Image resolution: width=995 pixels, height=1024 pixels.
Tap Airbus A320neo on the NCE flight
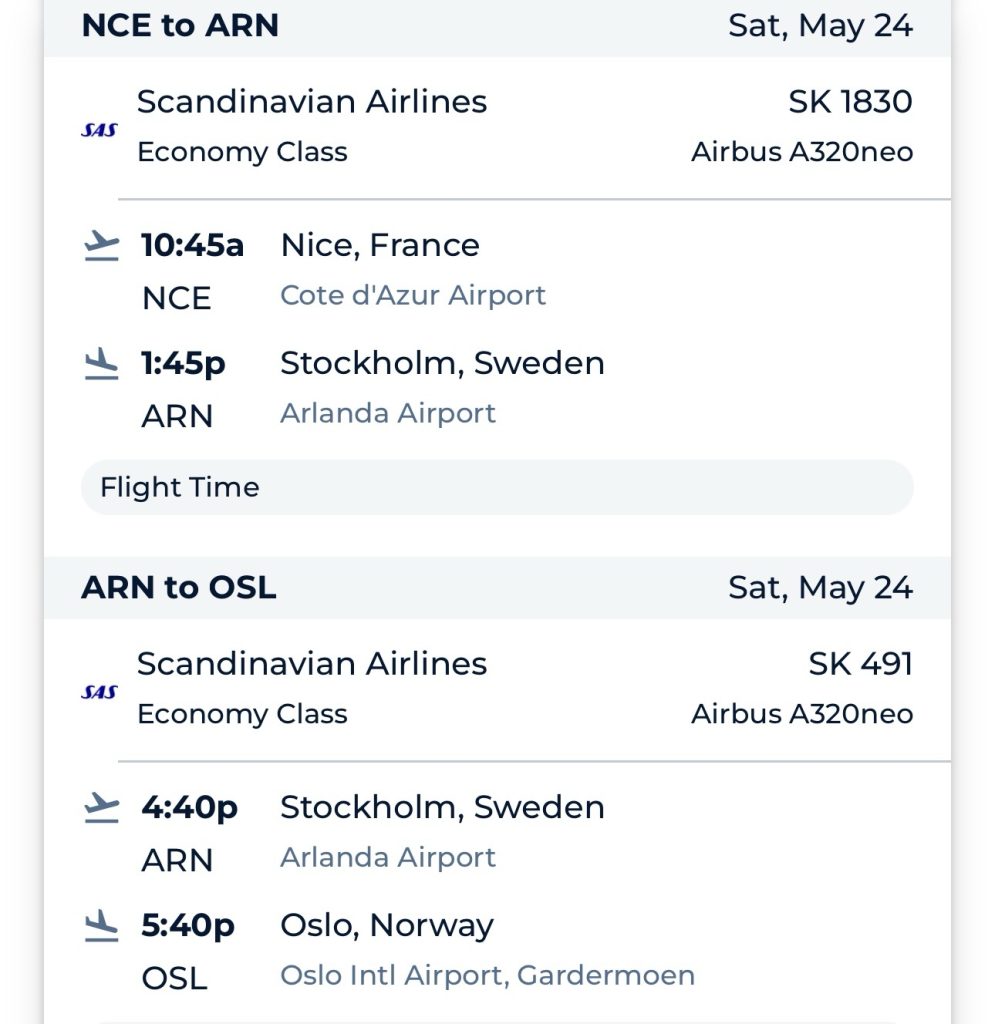pos(801,153)
